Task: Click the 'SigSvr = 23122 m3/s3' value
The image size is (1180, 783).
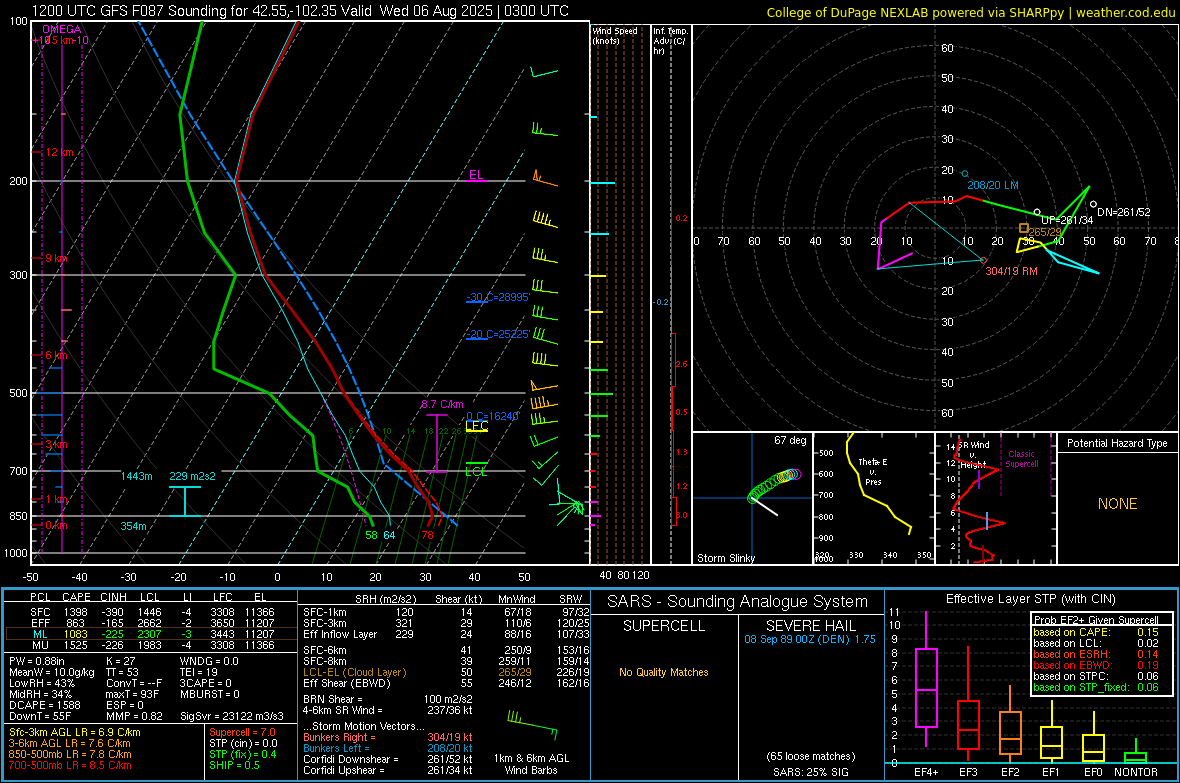Action: [232, 716]
